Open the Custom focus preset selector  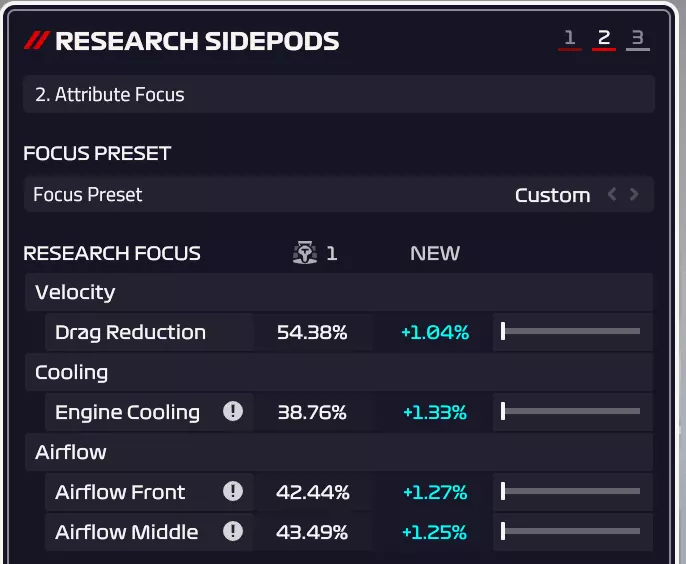coord(552,195)
